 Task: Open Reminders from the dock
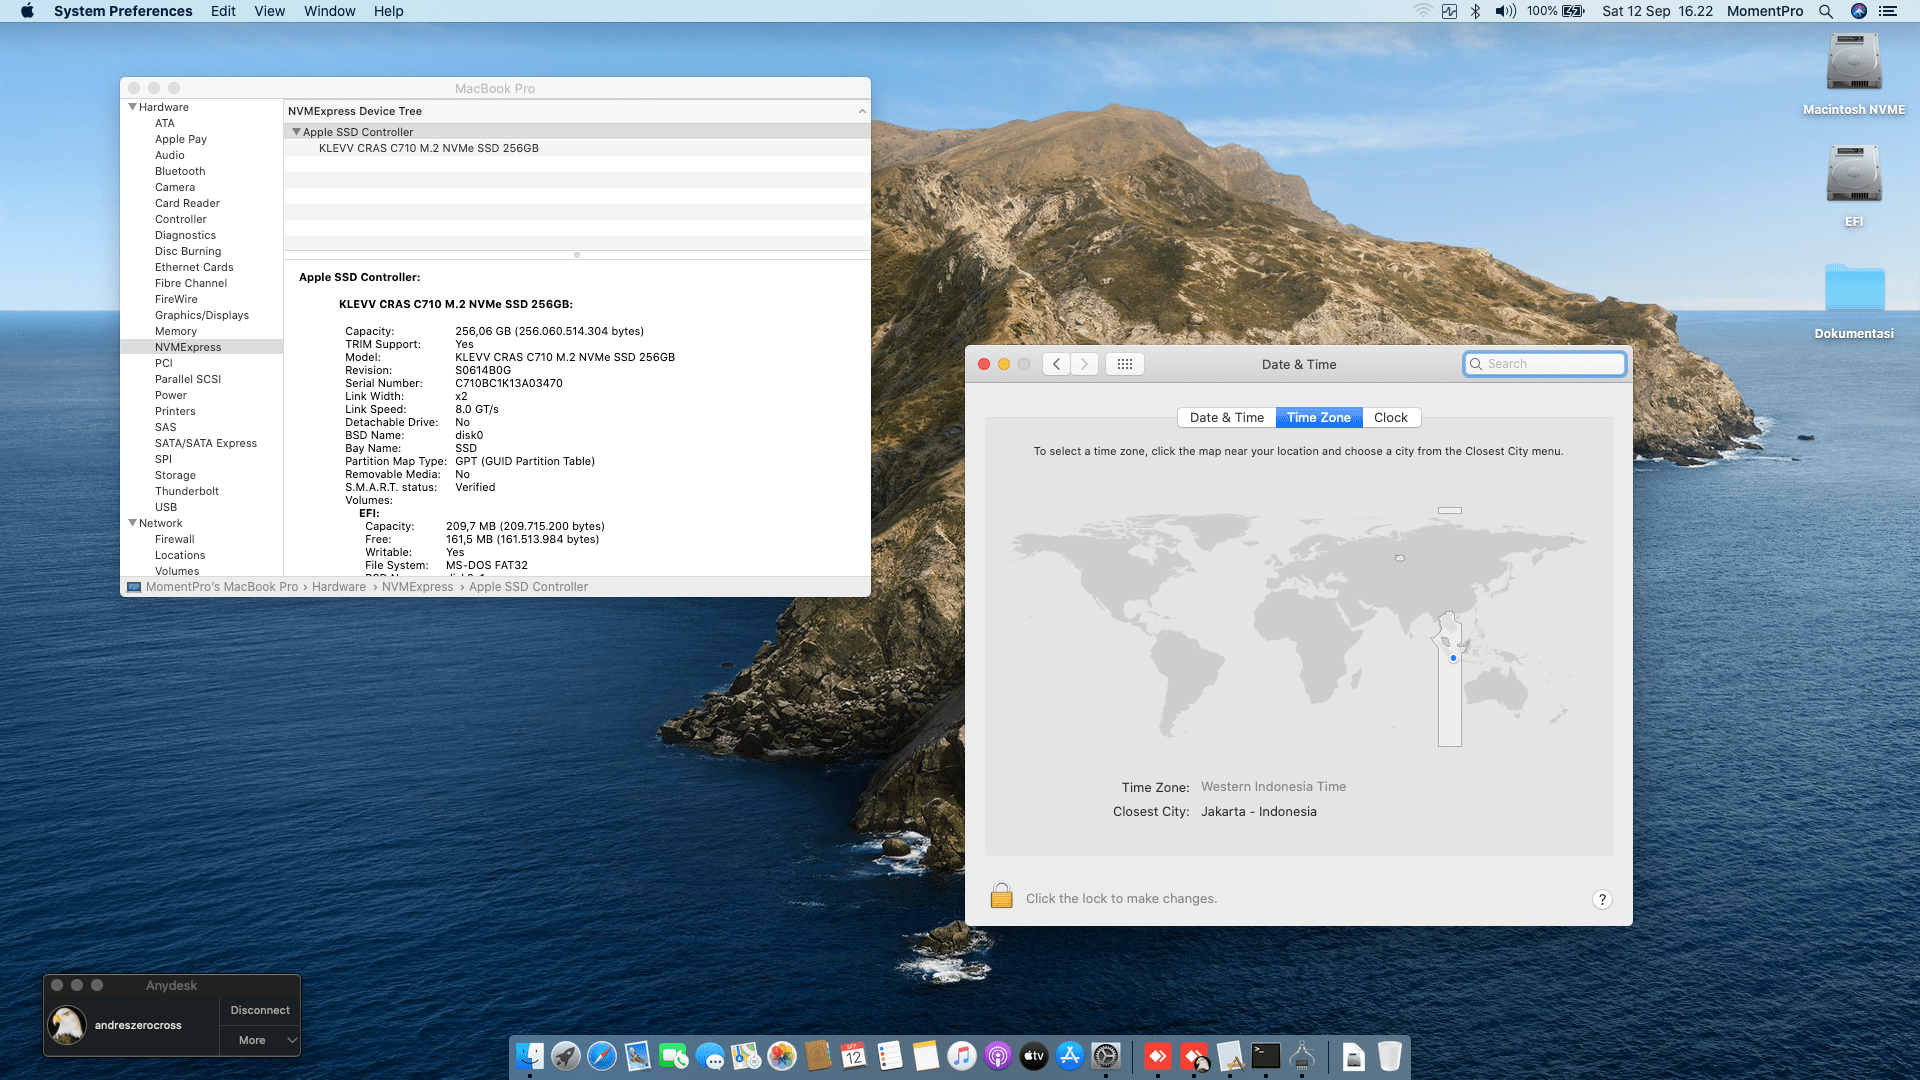point(890,1056)
